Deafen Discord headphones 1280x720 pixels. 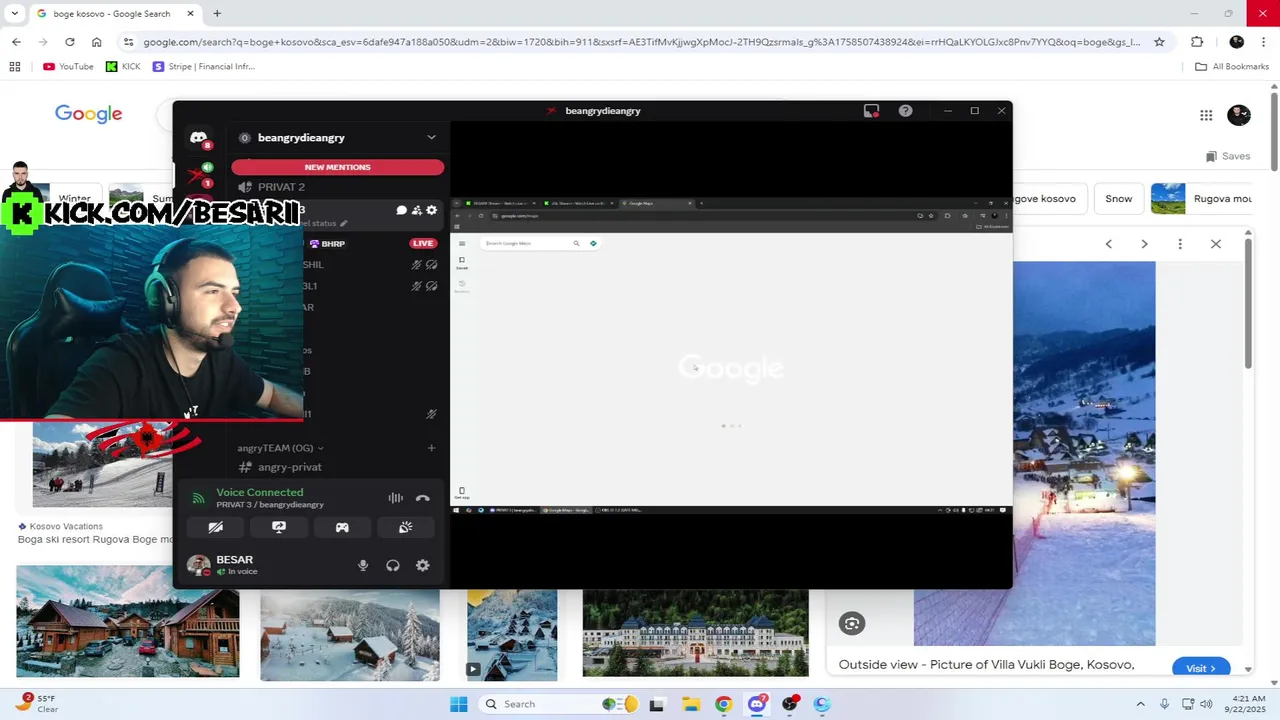393,565
